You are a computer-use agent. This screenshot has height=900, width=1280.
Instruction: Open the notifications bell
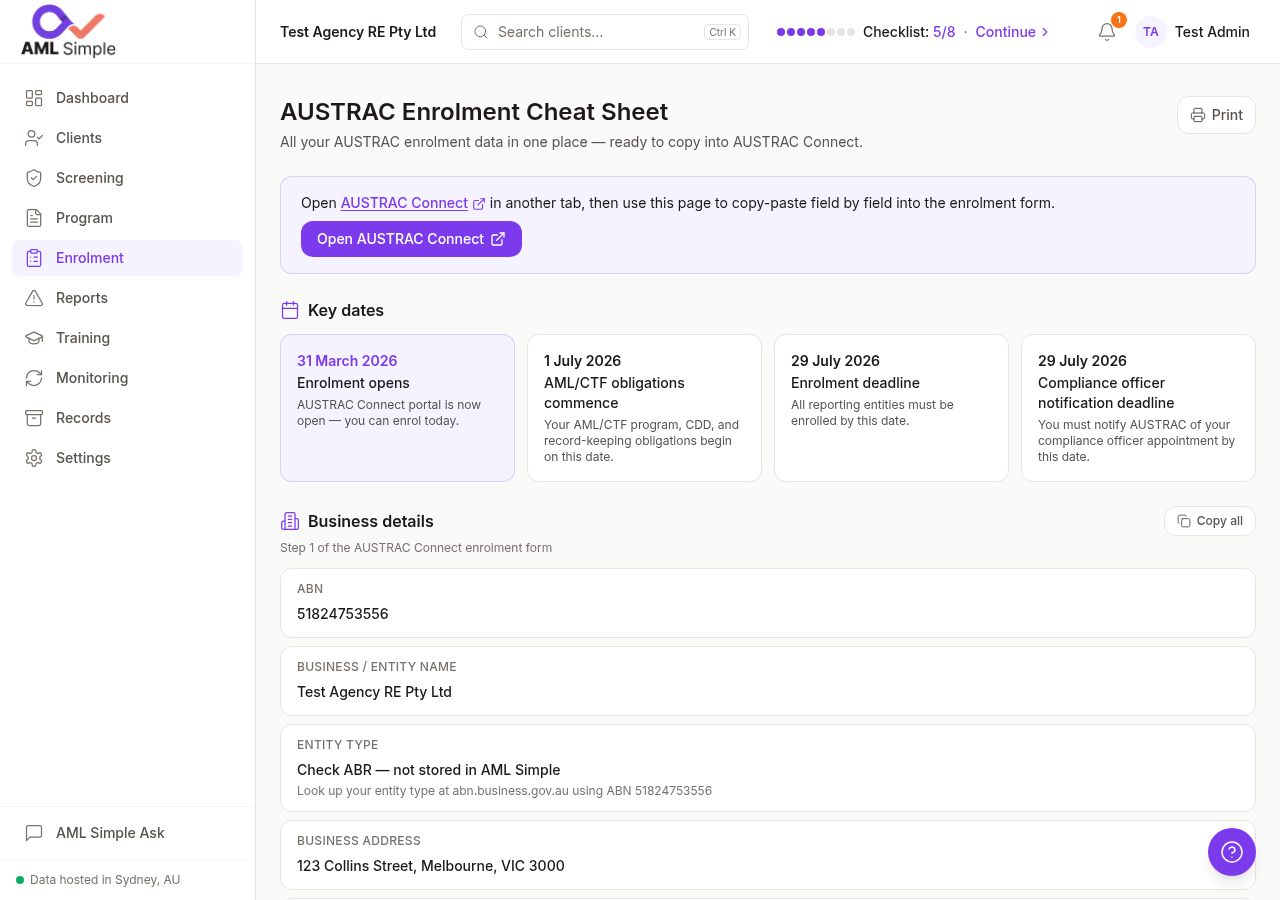(x=1107, y=32)
